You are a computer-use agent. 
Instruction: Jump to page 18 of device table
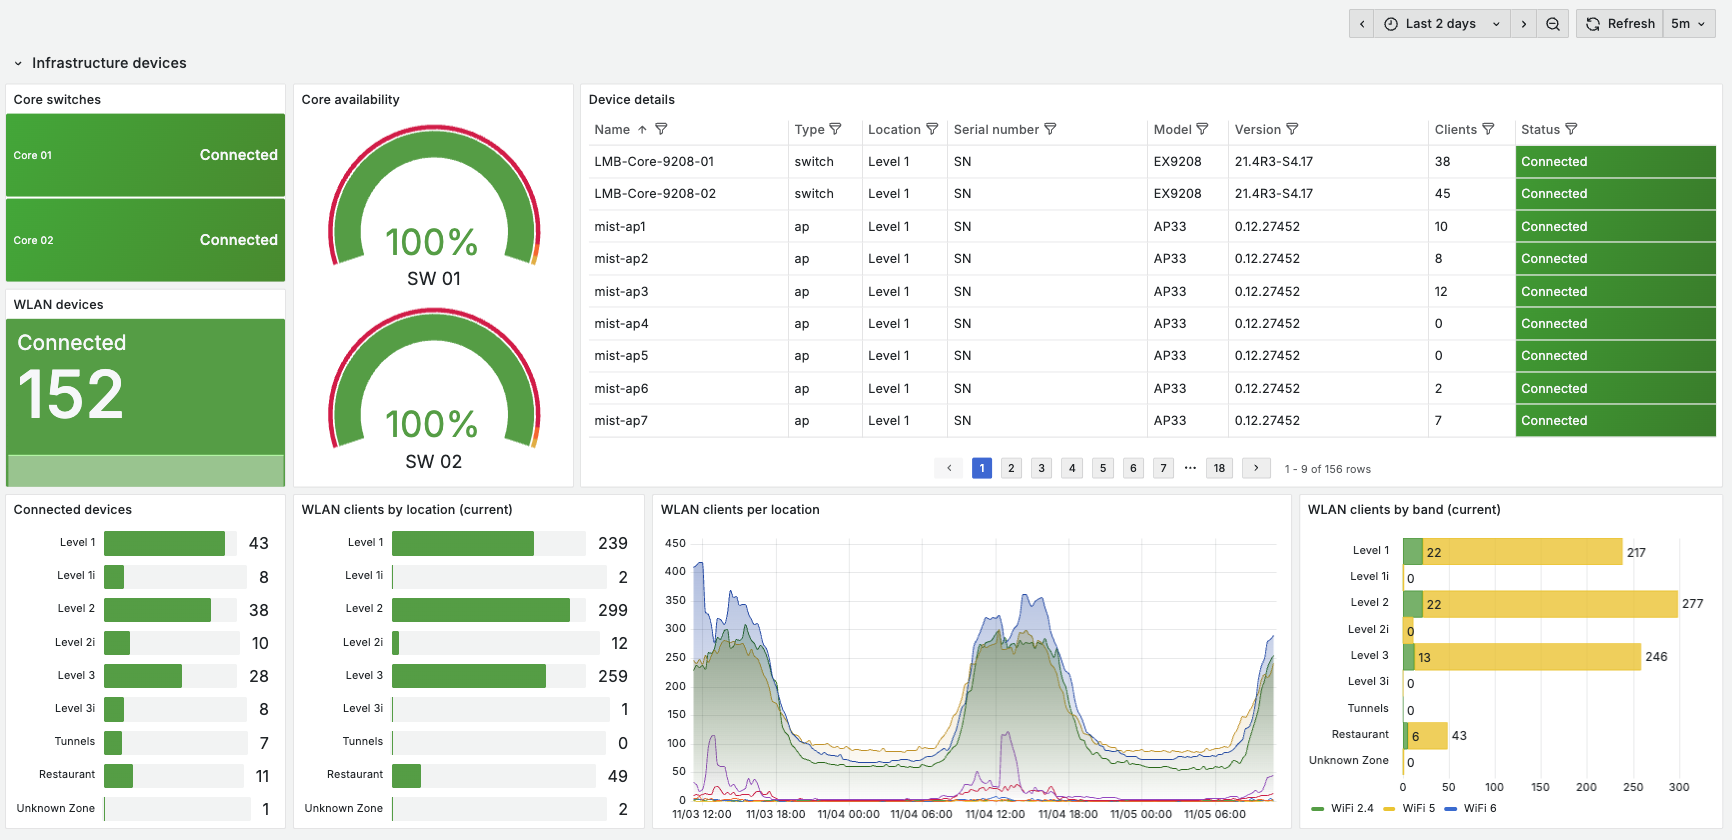click(1219, 468)
